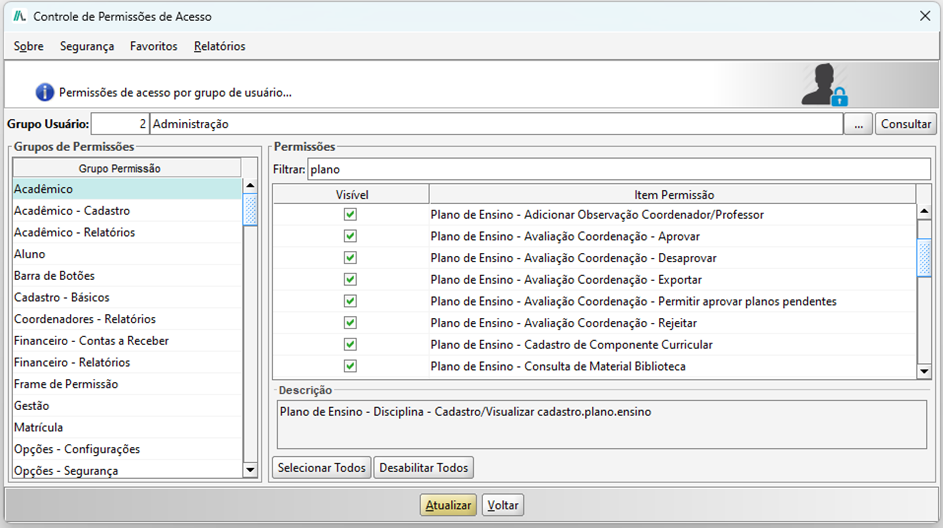The height and width of the screenshot is (528, 943).
Task: Click the Voltar button
Action: coord(503,505)
